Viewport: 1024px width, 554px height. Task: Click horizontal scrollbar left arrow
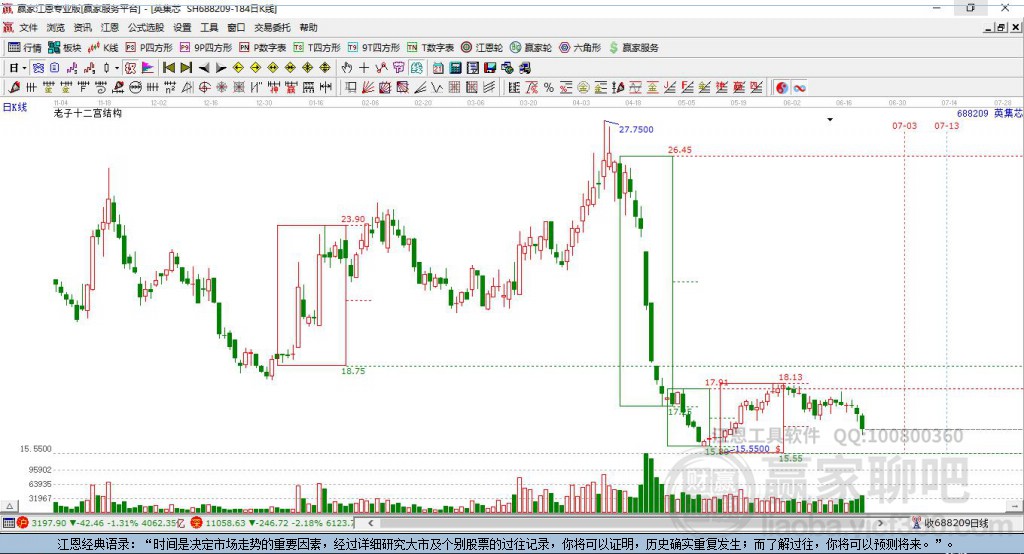pos(370,523)
